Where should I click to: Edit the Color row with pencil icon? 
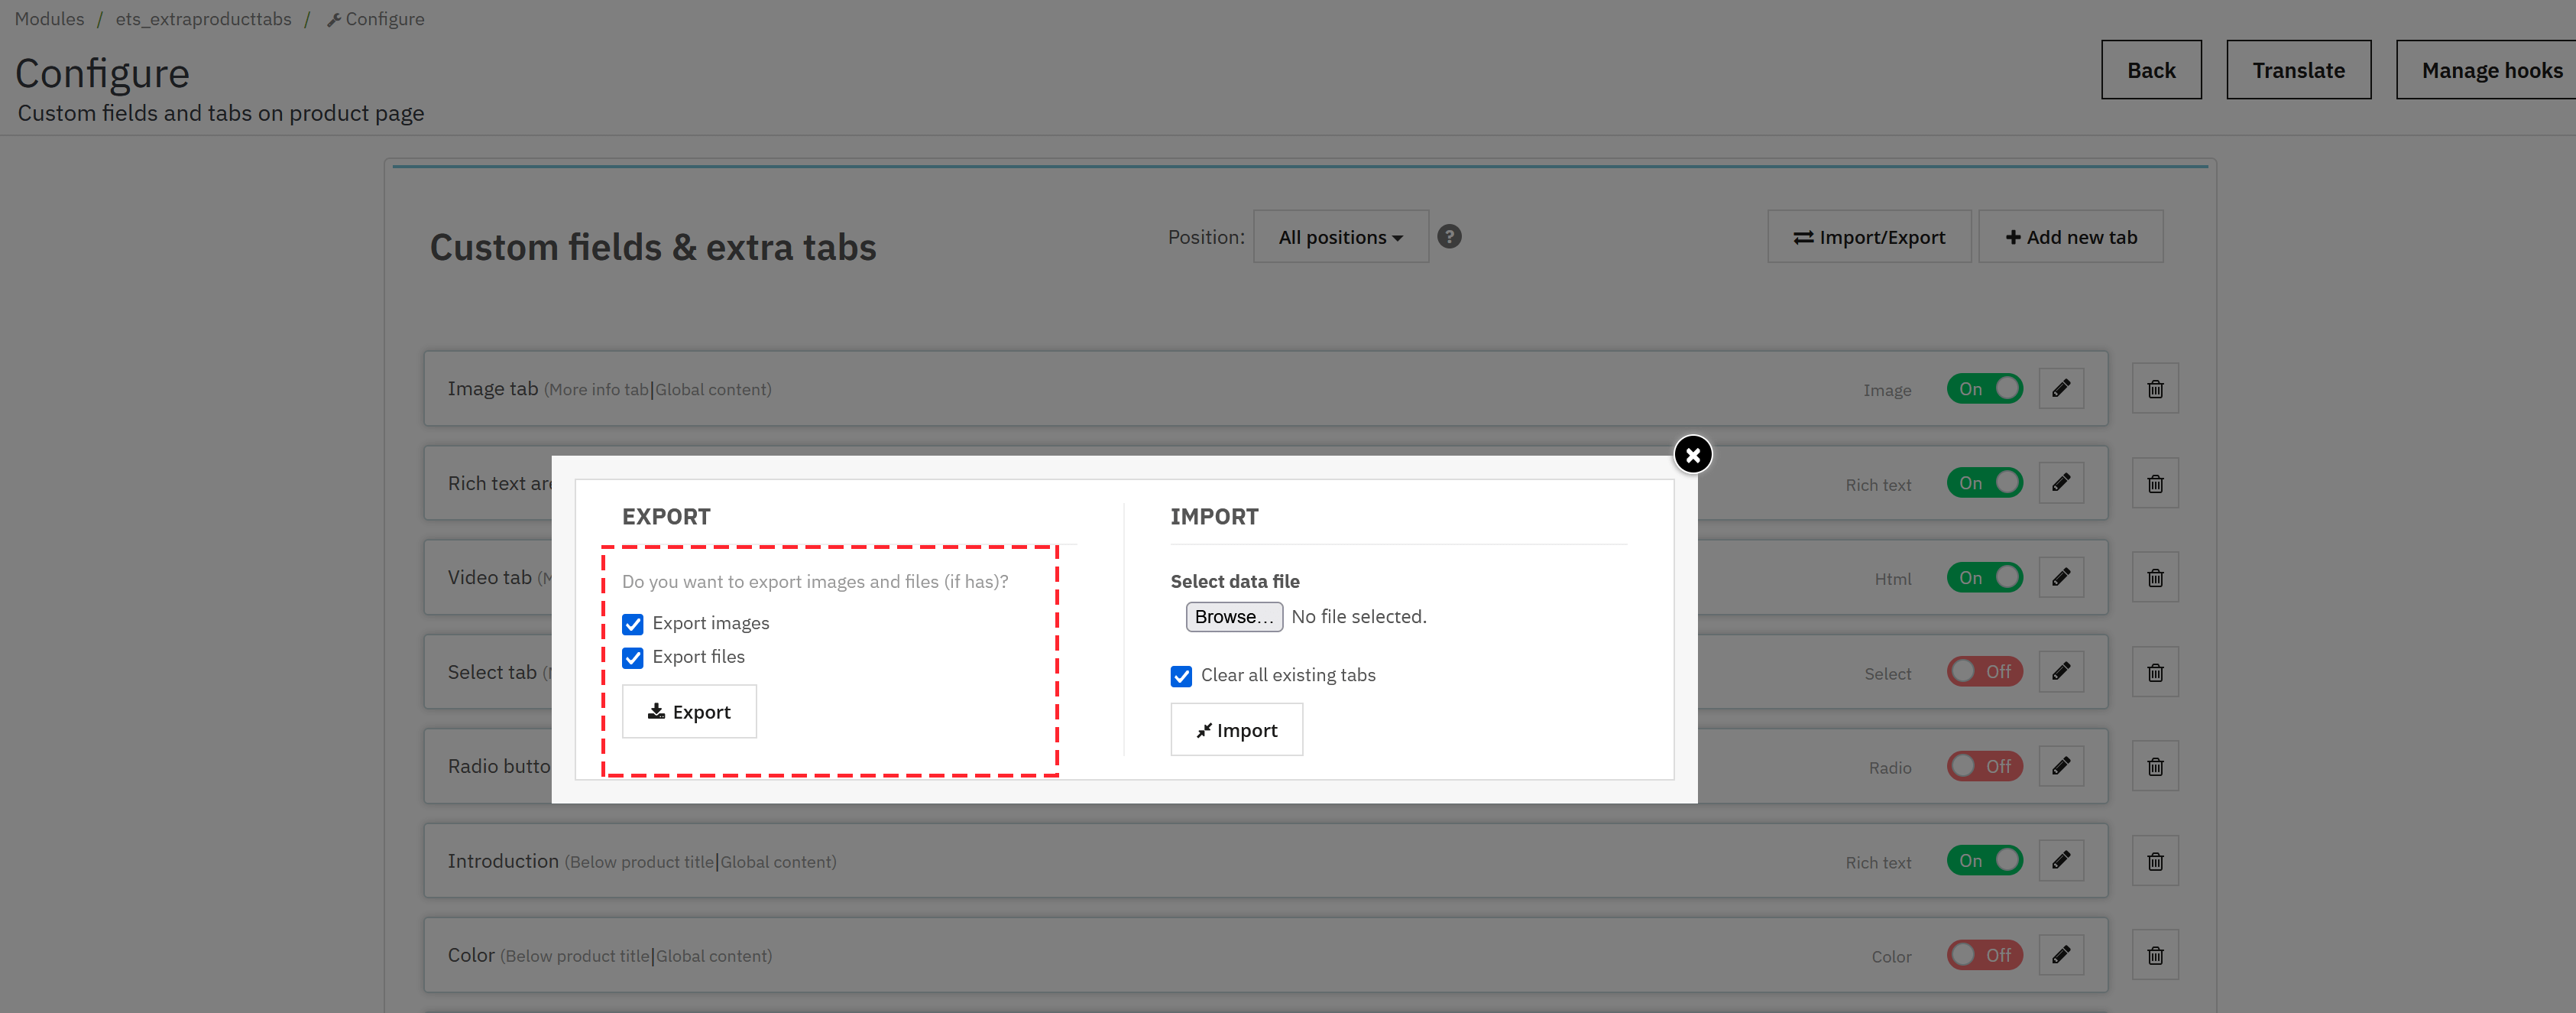coord(2061,955)
